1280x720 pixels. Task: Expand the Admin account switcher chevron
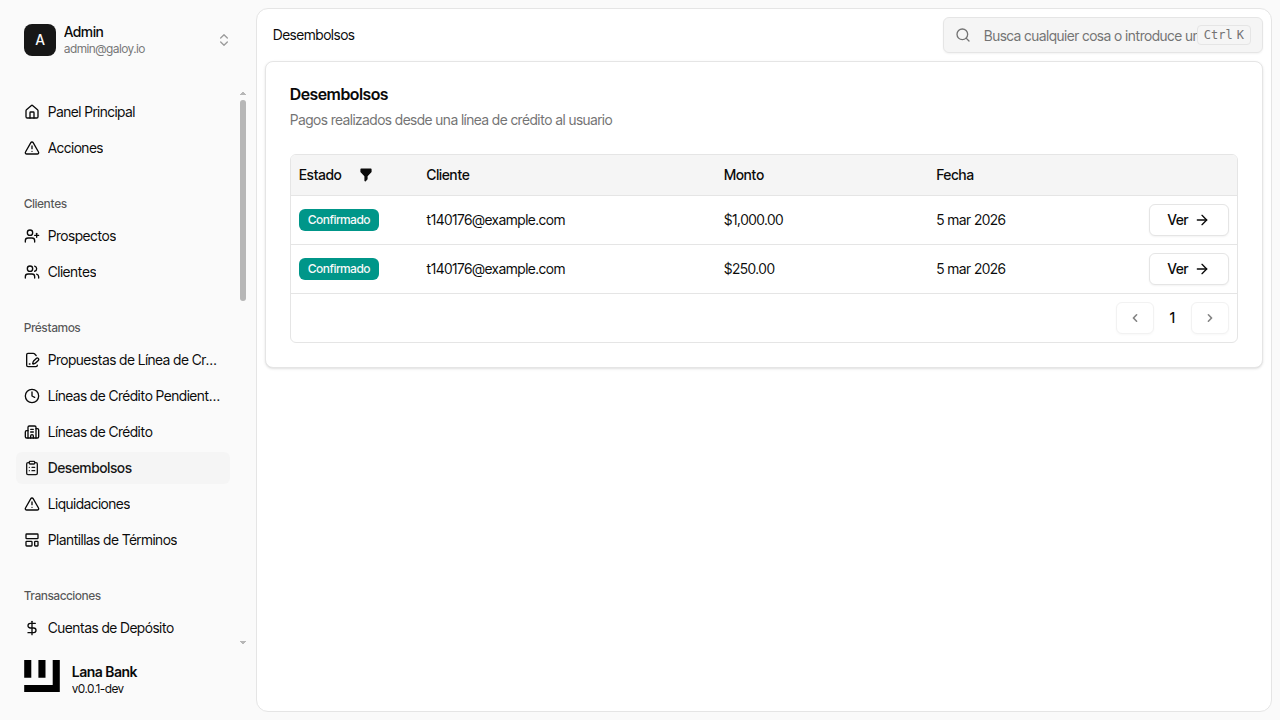(x=224, y=40)
